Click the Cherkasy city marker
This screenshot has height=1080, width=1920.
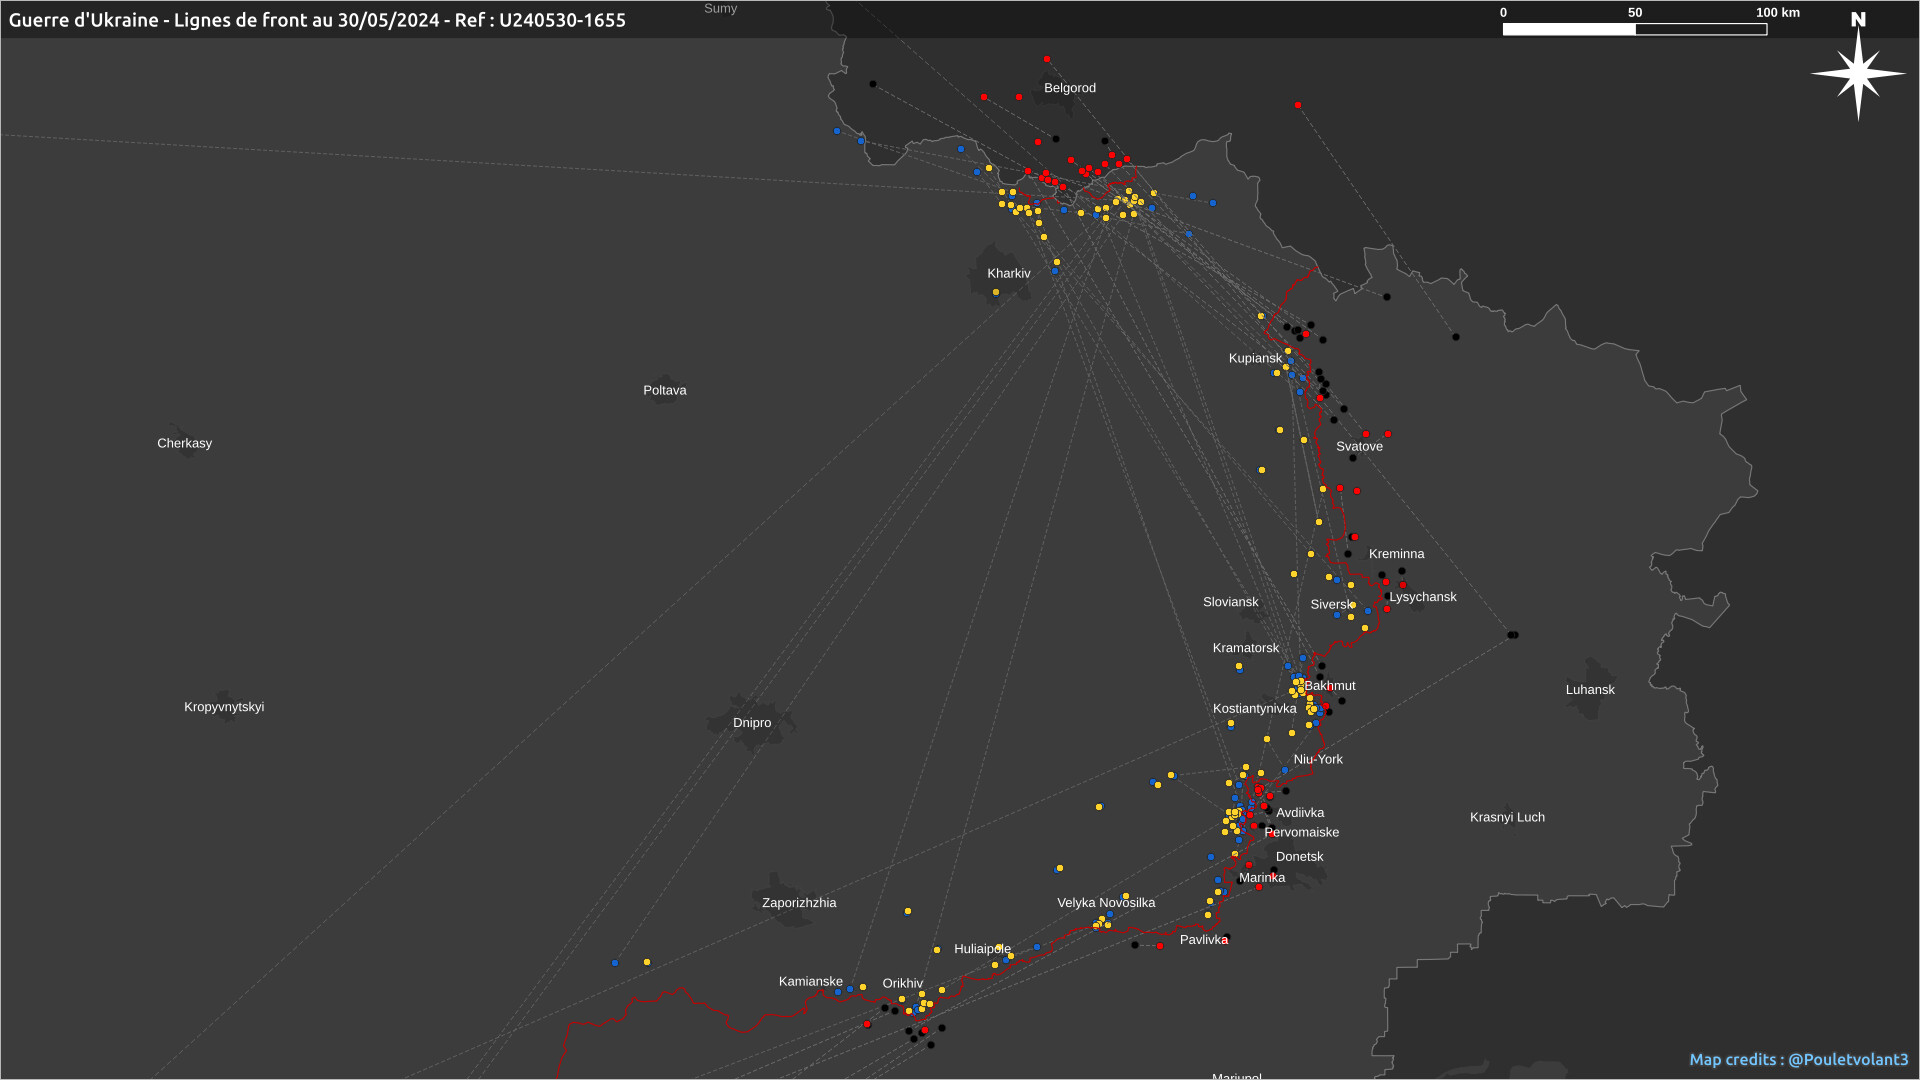pos(184,443)
